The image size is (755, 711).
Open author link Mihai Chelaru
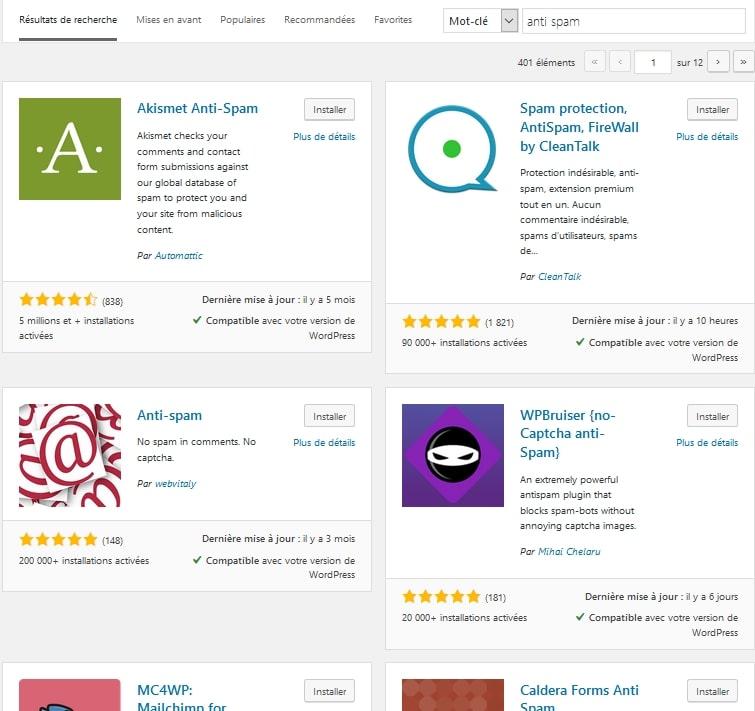click(x=569, y=552)
